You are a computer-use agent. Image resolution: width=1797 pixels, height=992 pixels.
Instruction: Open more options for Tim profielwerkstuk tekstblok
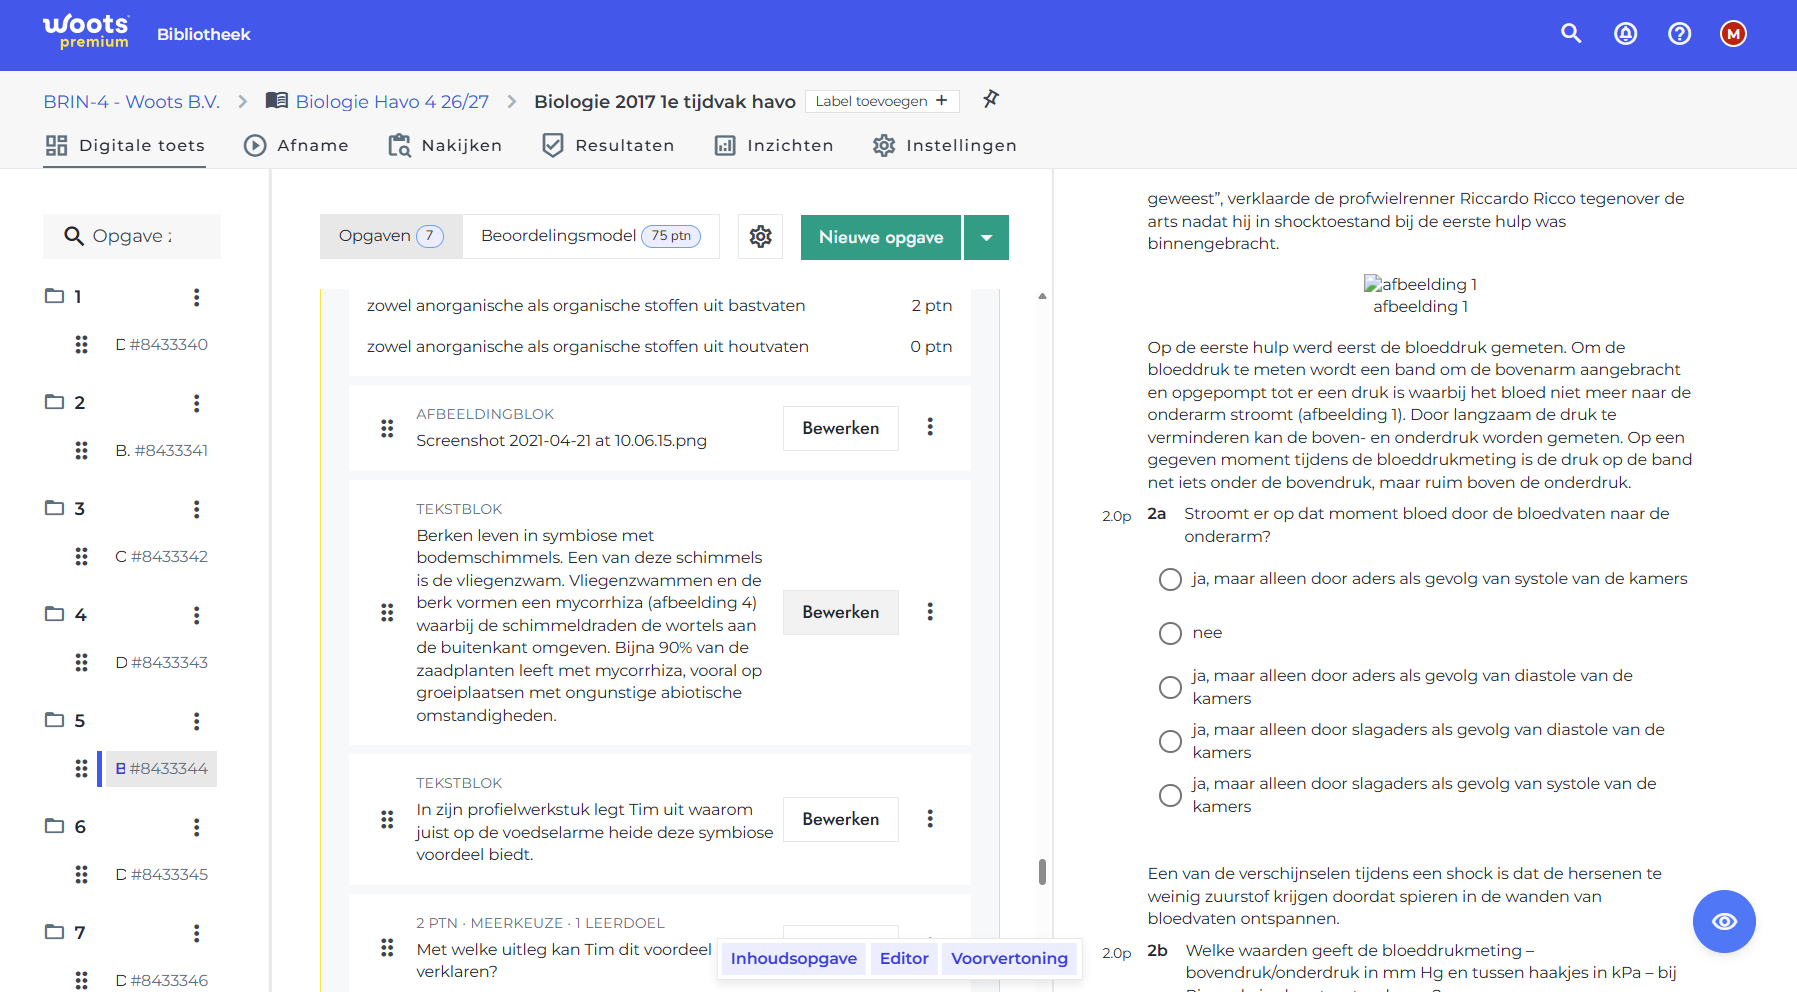pyautogui.click(x=930, y=819)
